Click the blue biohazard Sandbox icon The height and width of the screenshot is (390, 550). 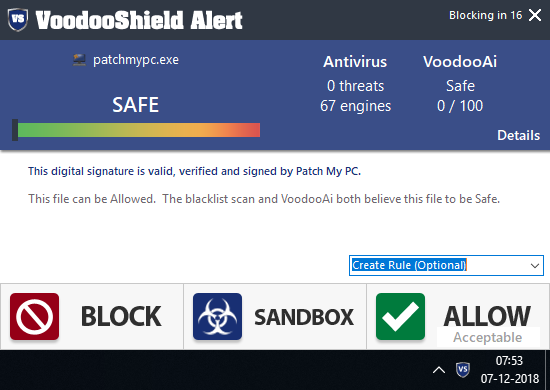(217, 317)
